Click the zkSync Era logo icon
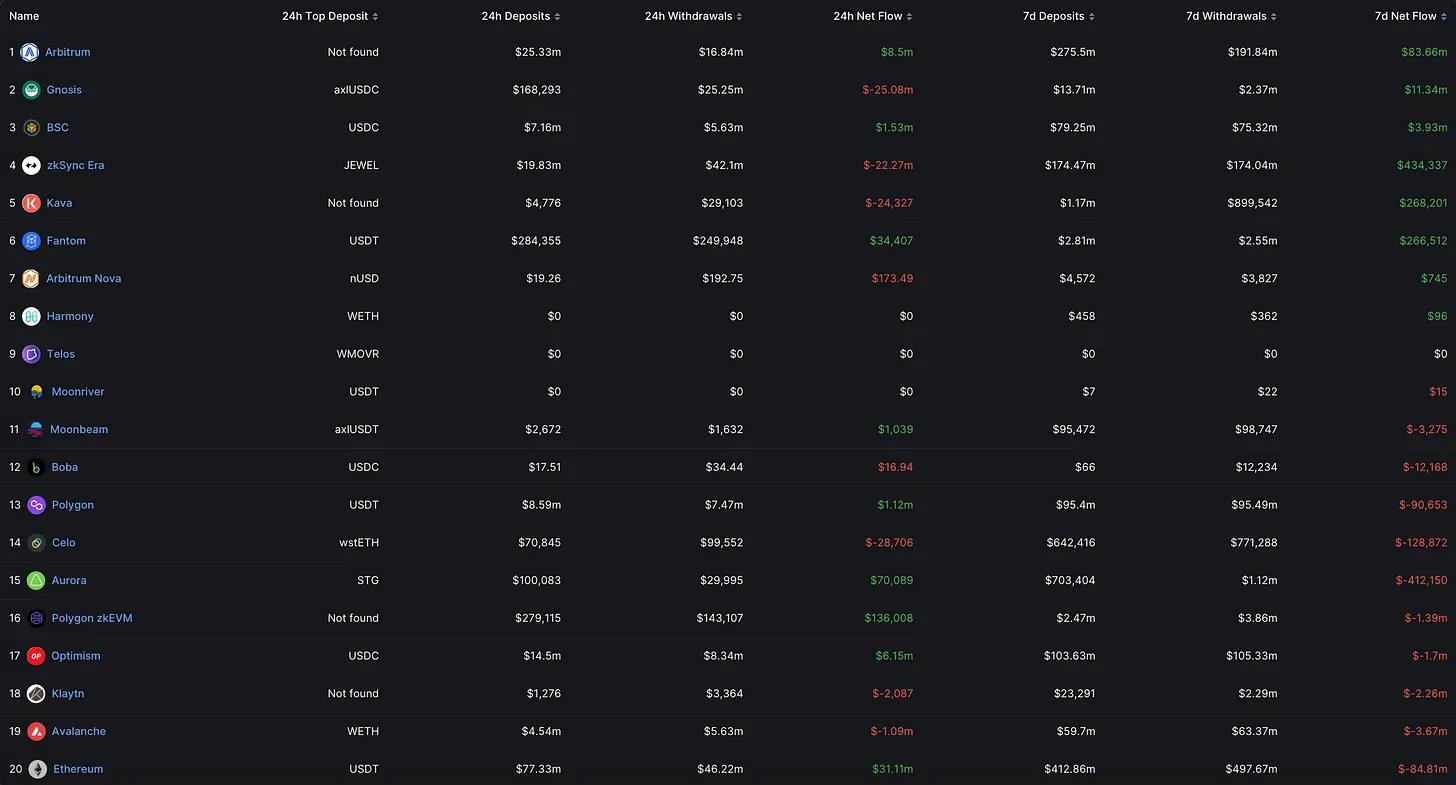The image size is (1456, 785). [31, 165]
